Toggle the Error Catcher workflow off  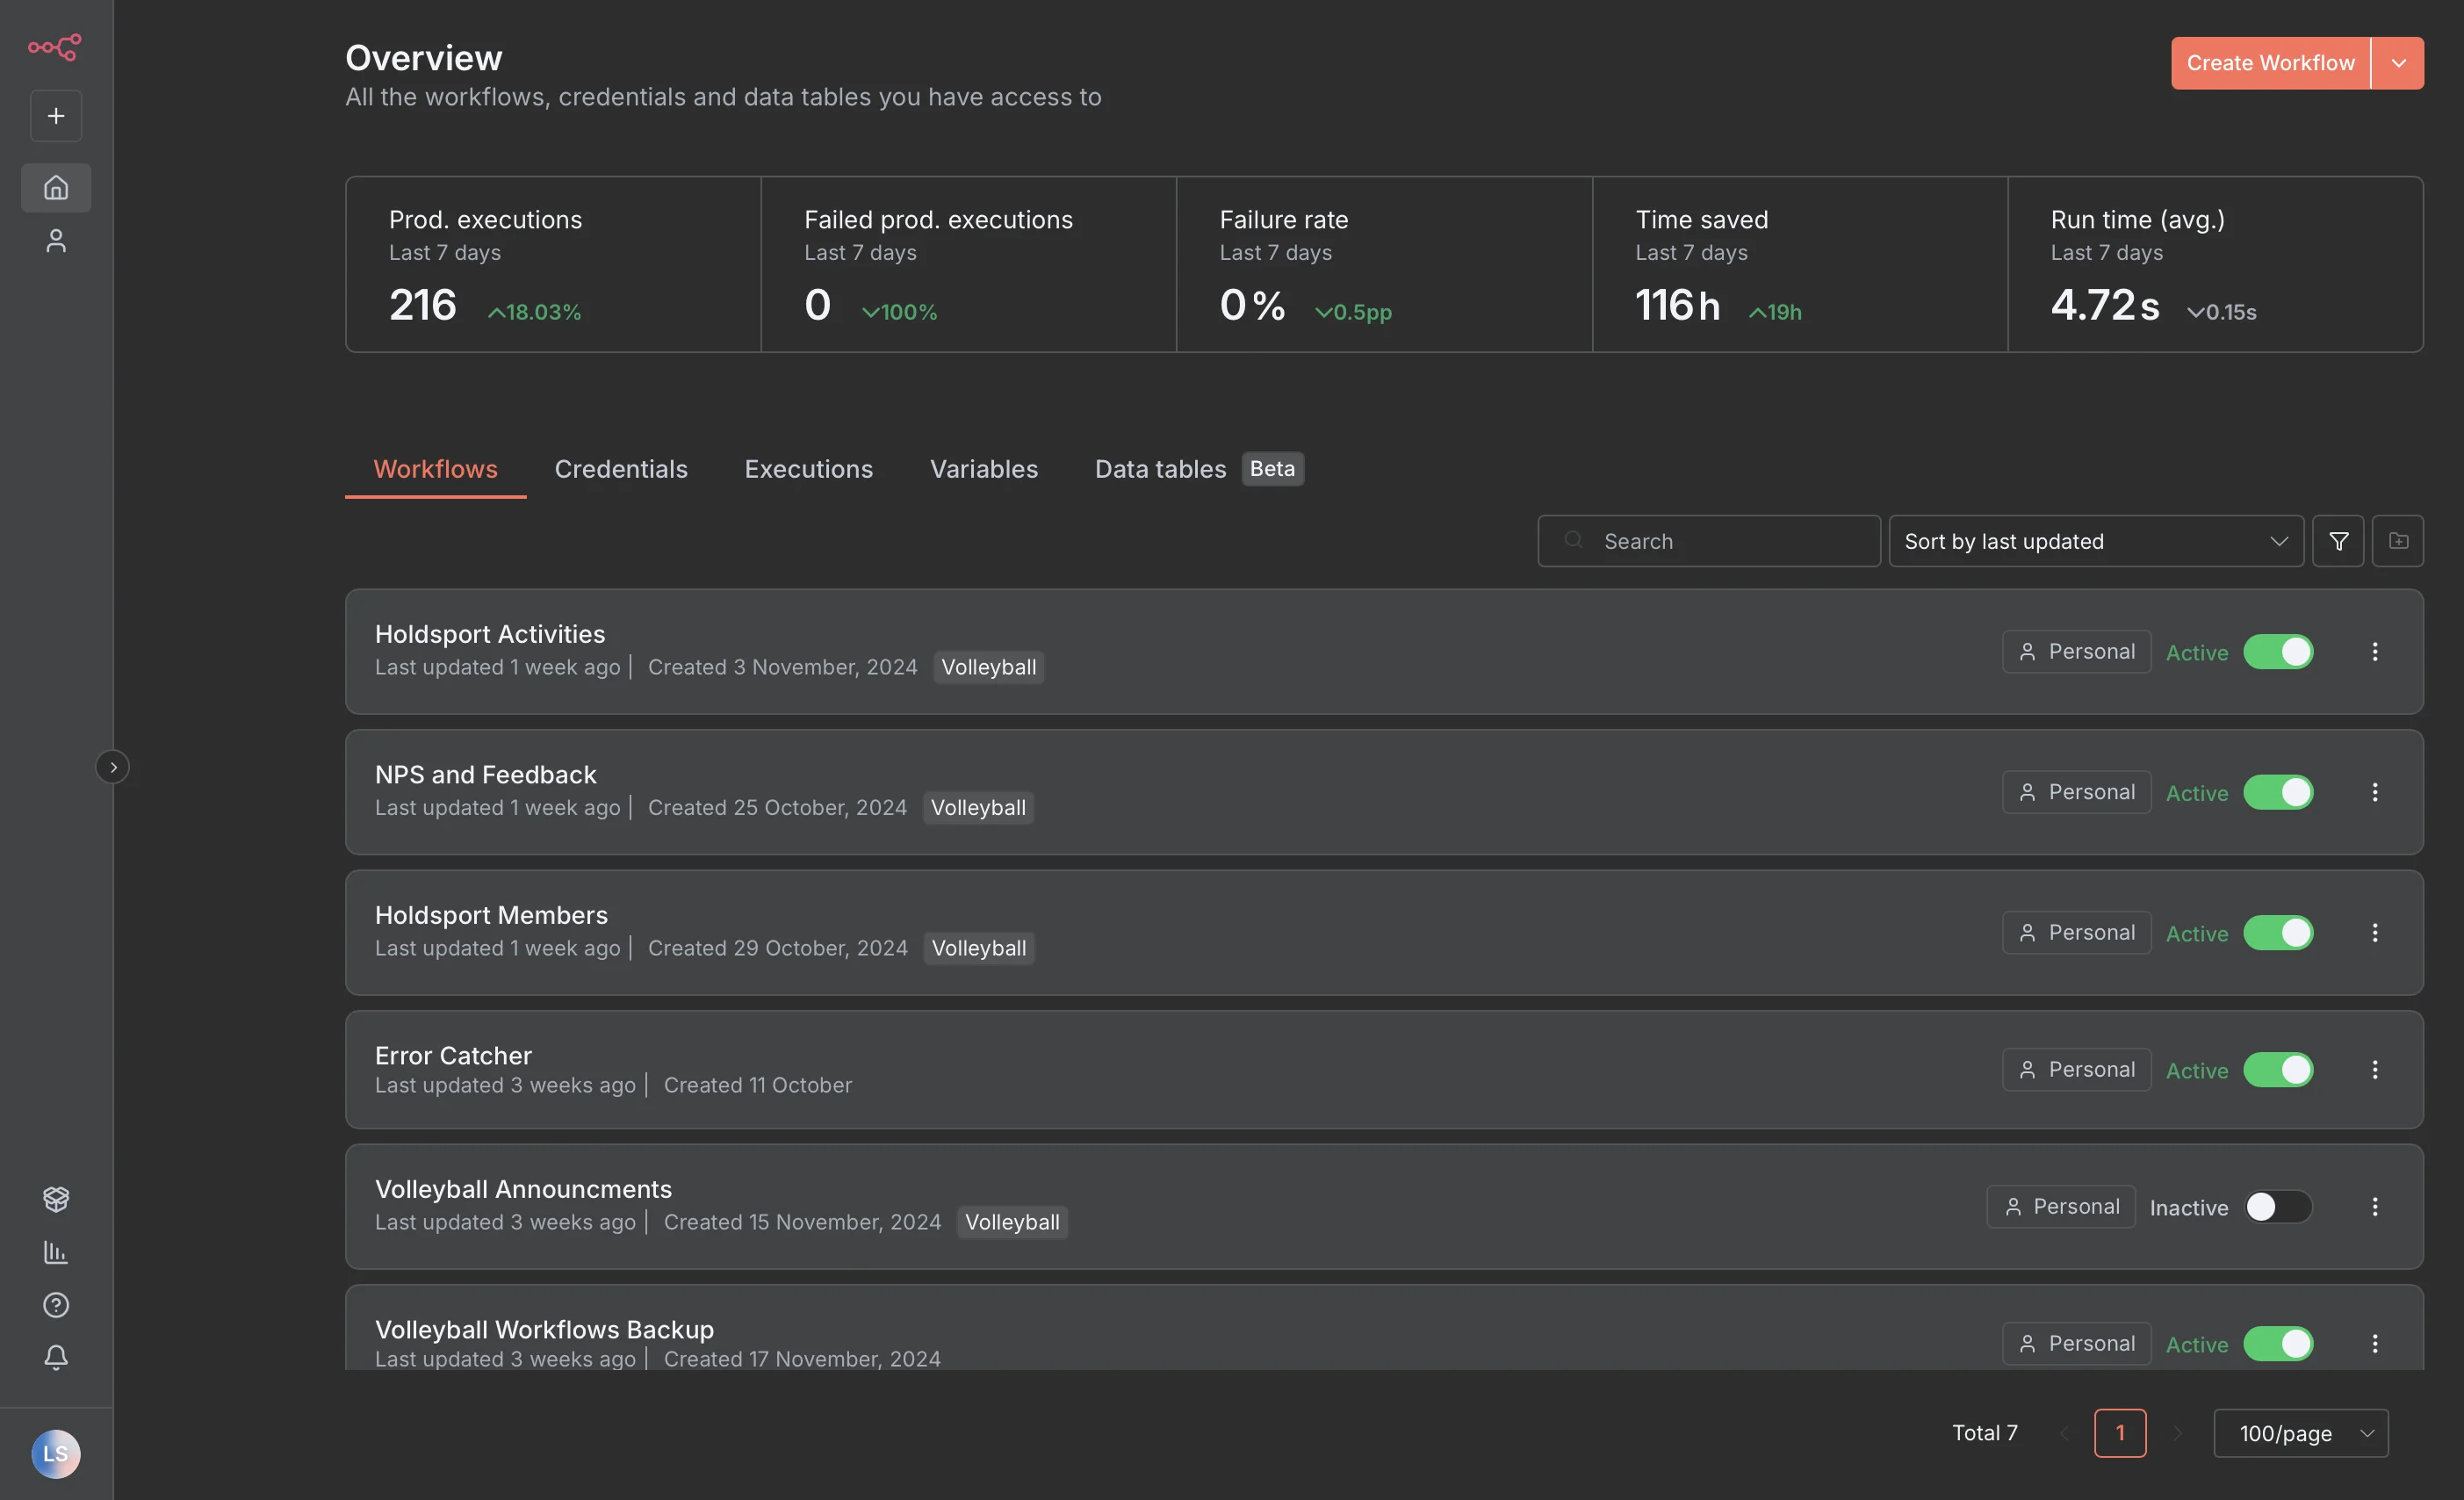click(x=2278, y=1070)
